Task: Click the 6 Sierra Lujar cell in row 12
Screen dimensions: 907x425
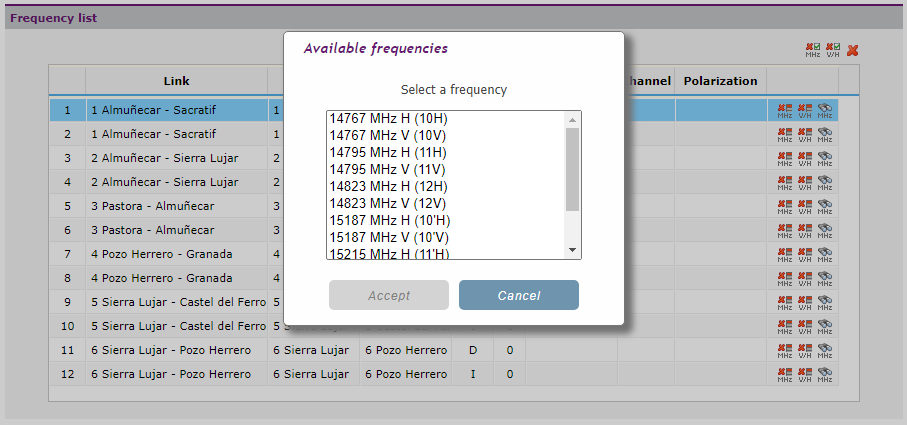Action: tap(313, 374)
